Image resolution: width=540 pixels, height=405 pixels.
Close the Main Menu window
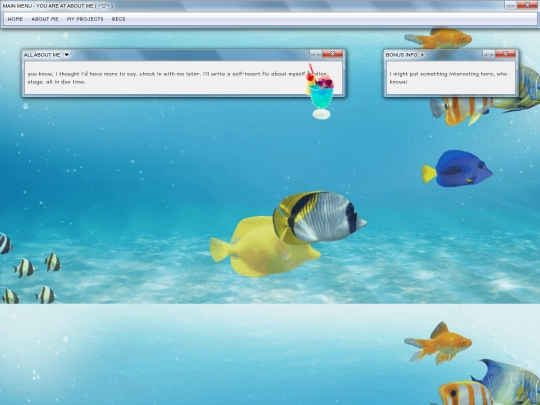pos(527,4)
